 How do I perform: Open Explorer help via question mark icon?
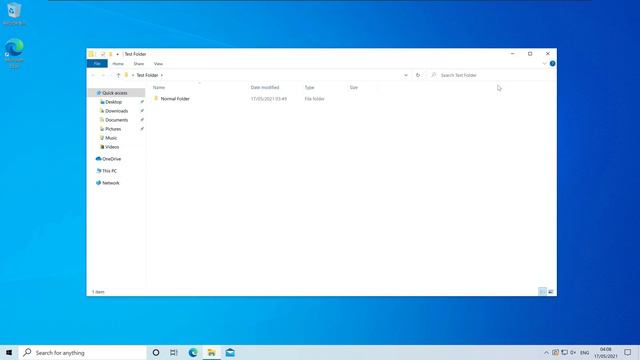pyautogui.click(x=552, y=64)
